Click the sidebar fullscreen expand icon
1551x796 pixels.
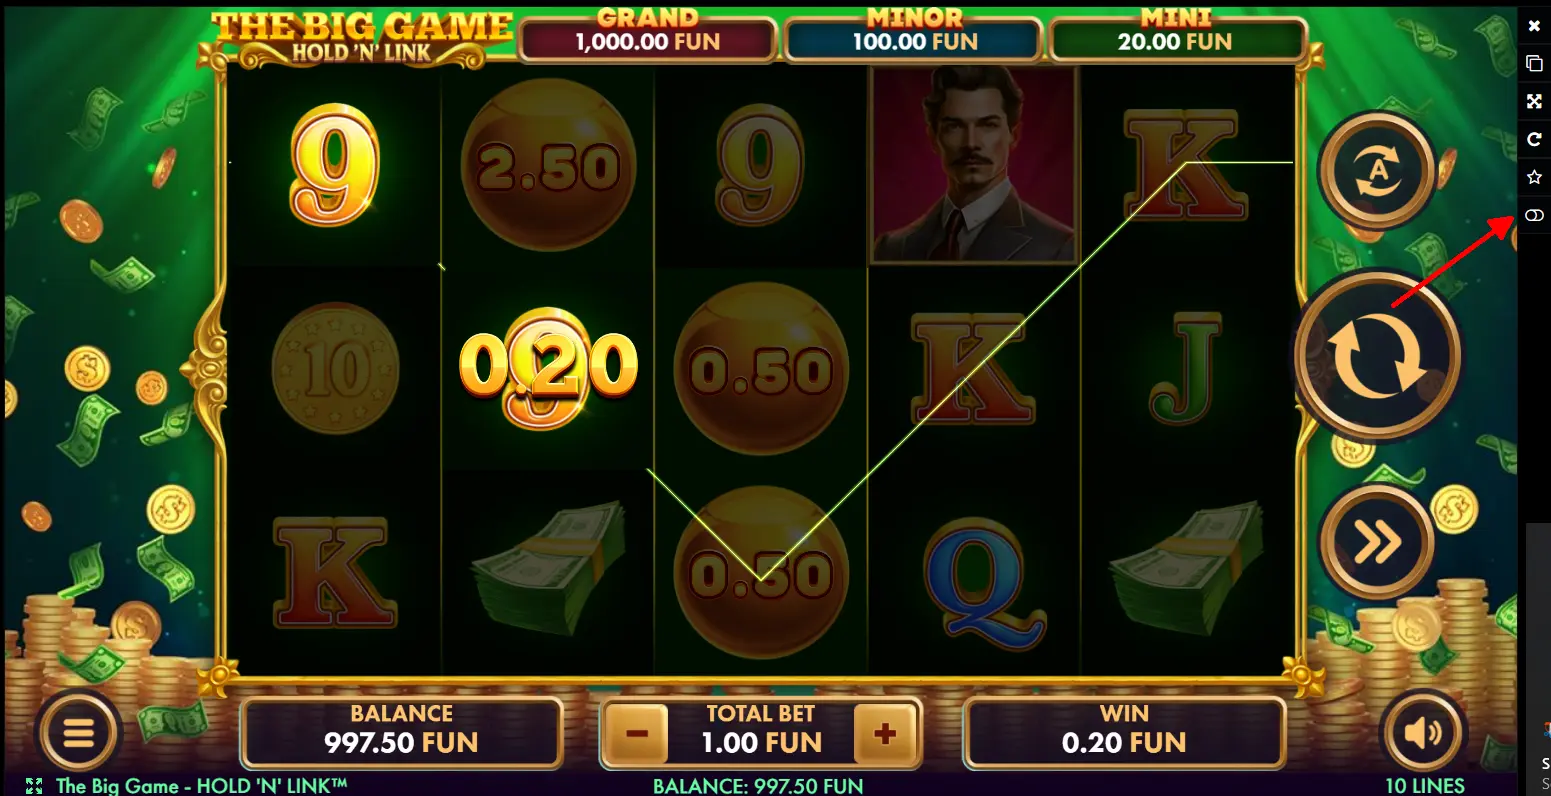point(1534,101)
